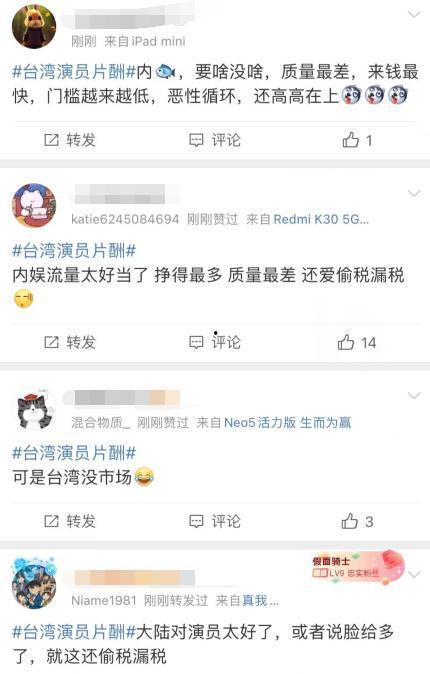
Task: Tap the 假面骑士 LV9 fan badge
Action: pyautogui.click(x=358, y=567)
